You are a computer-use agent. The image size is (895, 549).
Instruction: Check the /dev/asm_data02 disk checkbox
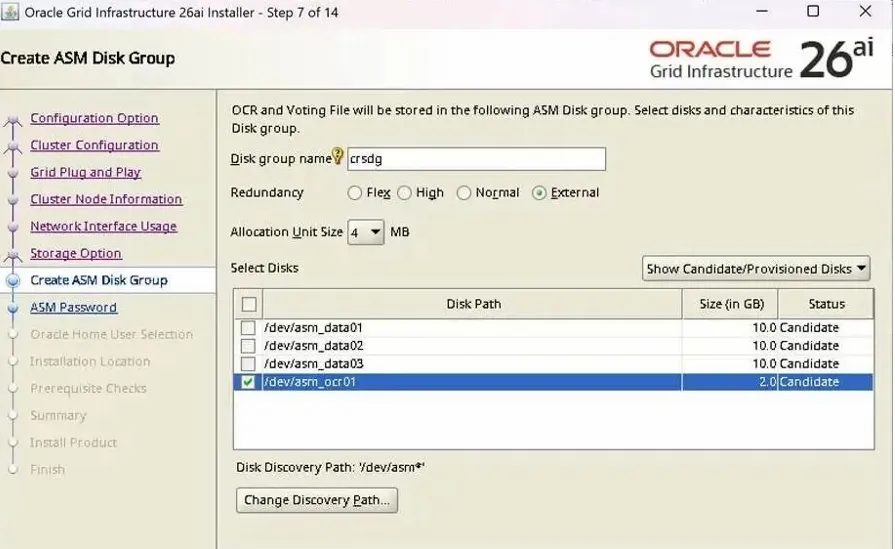tap(248, 346)
